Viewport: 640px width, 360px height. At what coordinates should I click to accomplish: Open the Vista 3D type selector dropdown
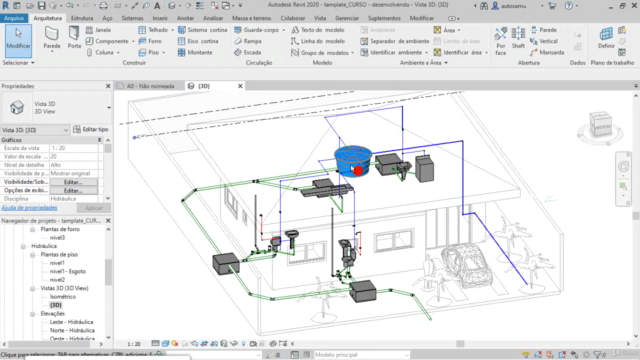pyautogui.click(x=109, y=108)
